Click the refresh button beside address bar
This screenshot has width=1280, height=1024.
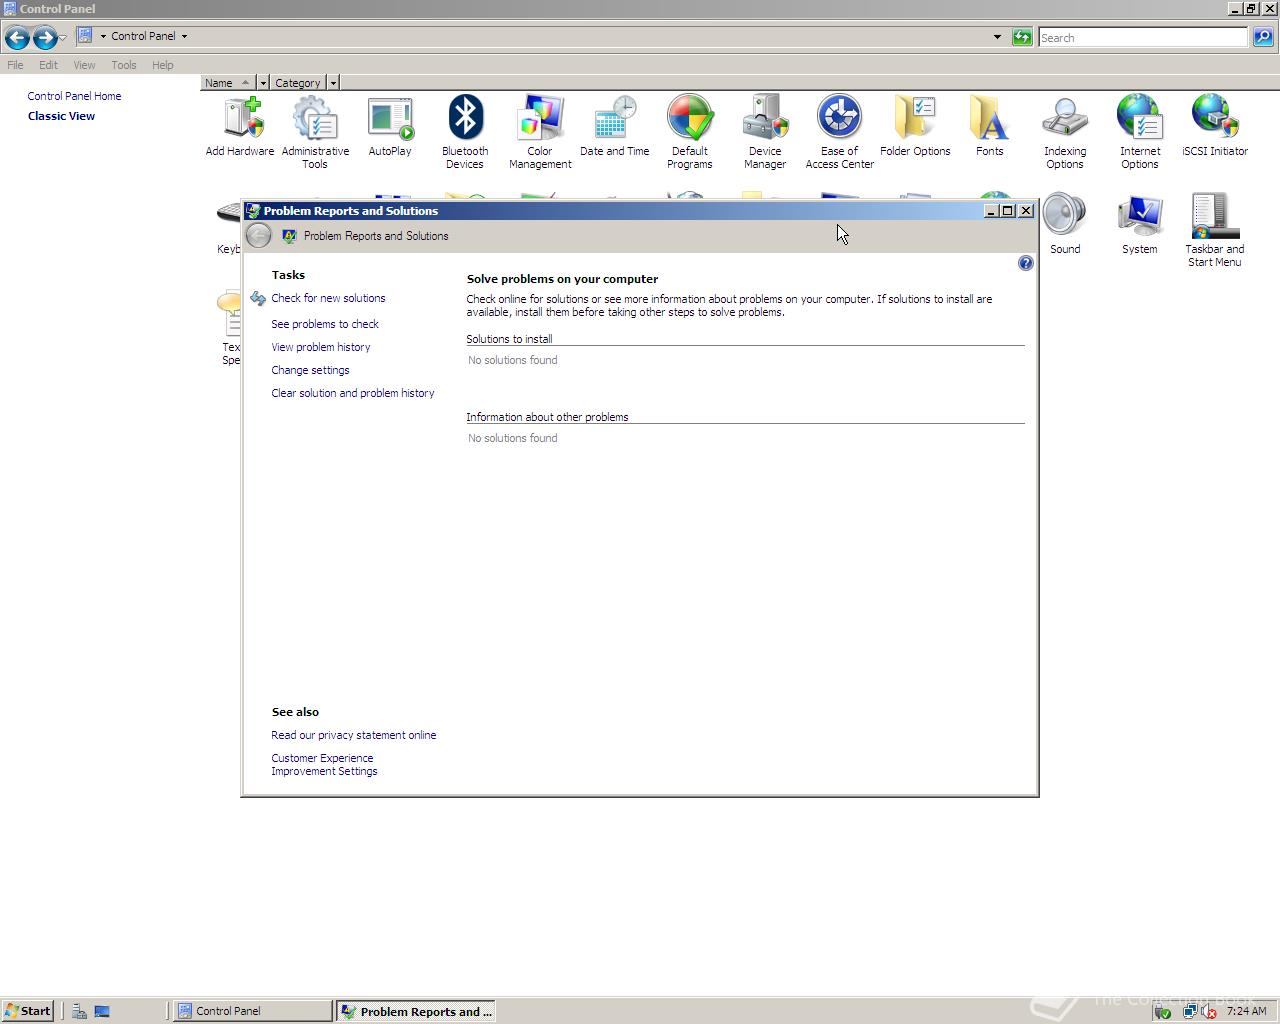(x=1022, y=37)
